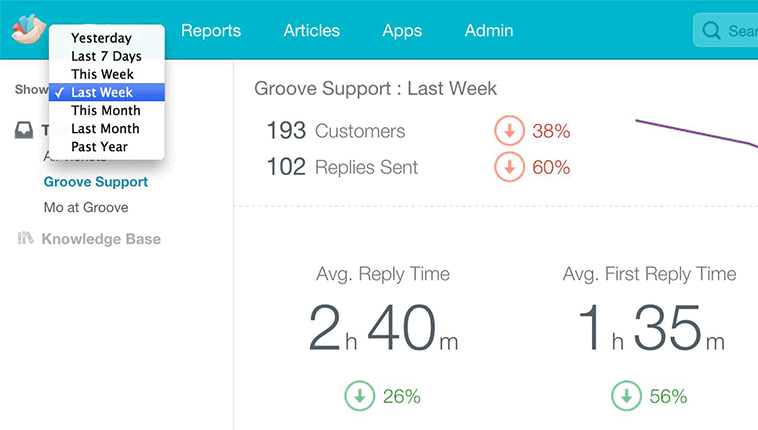
Task: Click the search magnifier icon
Action: [x=712, y=31]
